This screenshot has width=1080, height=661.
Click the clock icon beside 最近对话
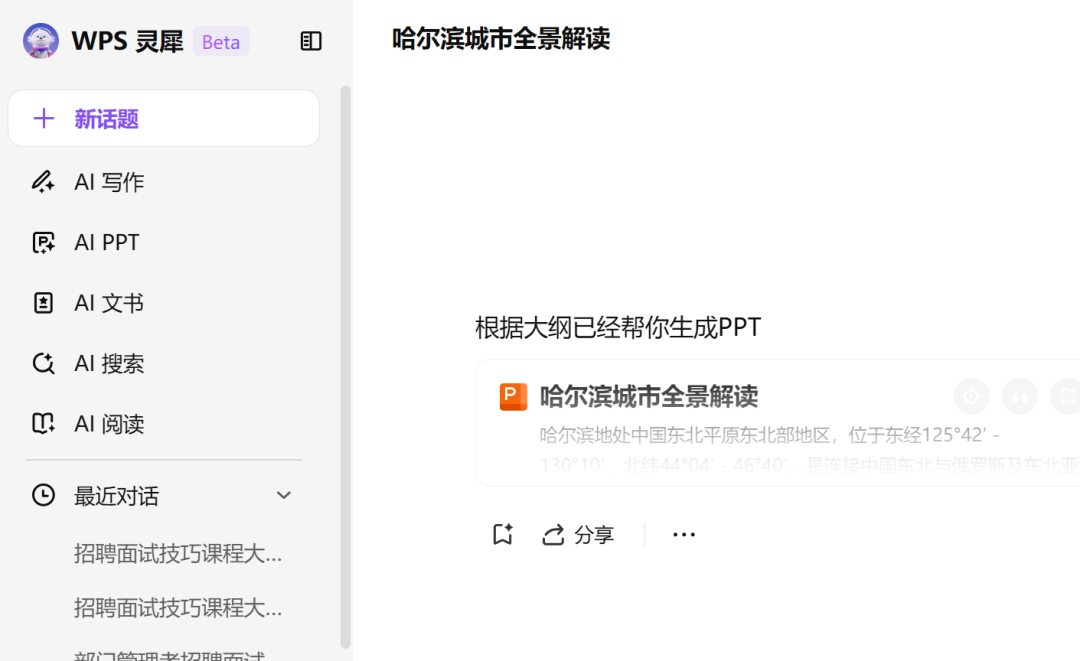(x=43, y=495)
